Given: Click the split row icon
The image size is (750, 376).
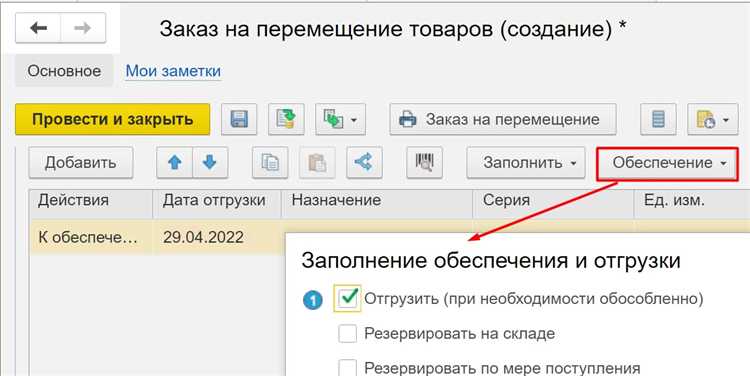Looking at the screenshot, I should point(364,163).
